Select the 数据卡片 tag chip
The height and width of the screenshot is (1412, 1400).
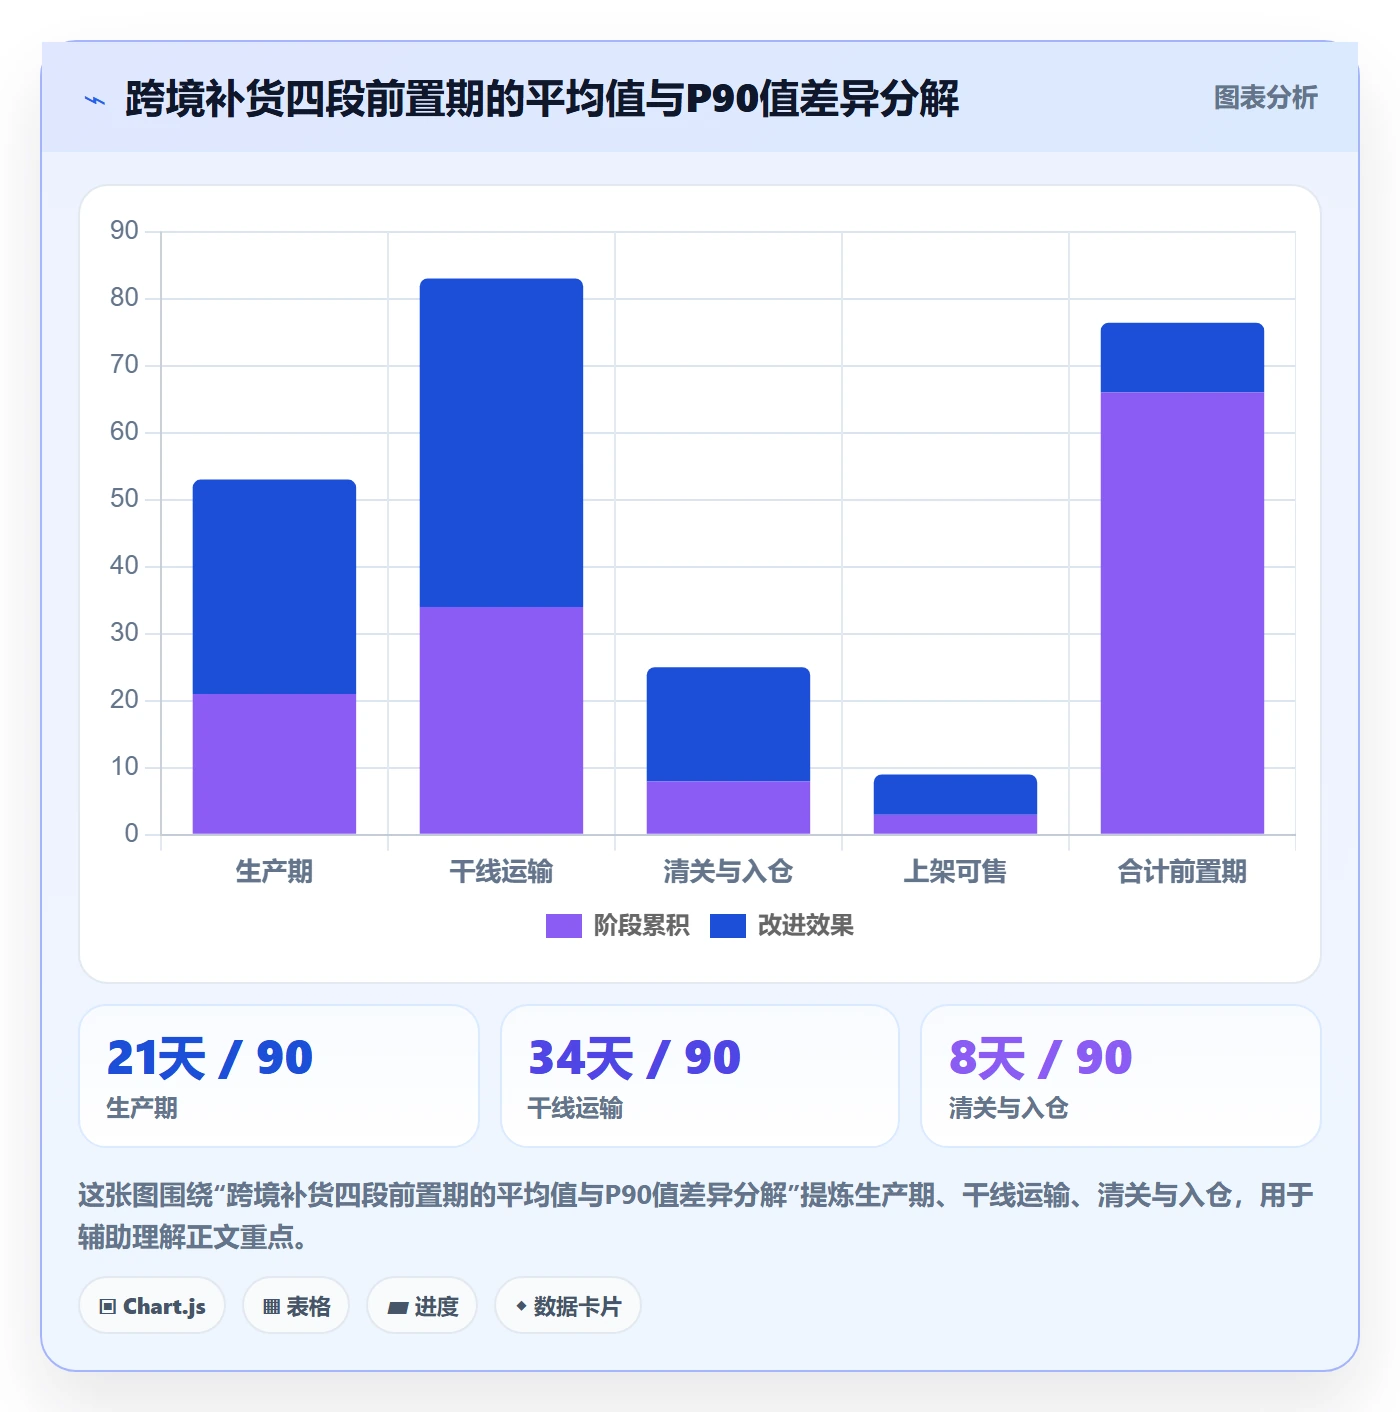[x=568, y=1306]
